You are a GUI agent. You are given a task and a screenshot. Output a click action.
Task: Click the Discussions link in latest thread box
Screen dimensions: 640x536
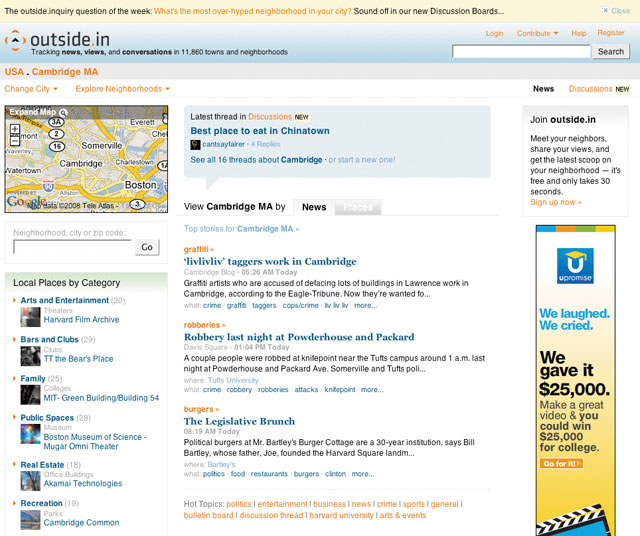click(270, 117)
